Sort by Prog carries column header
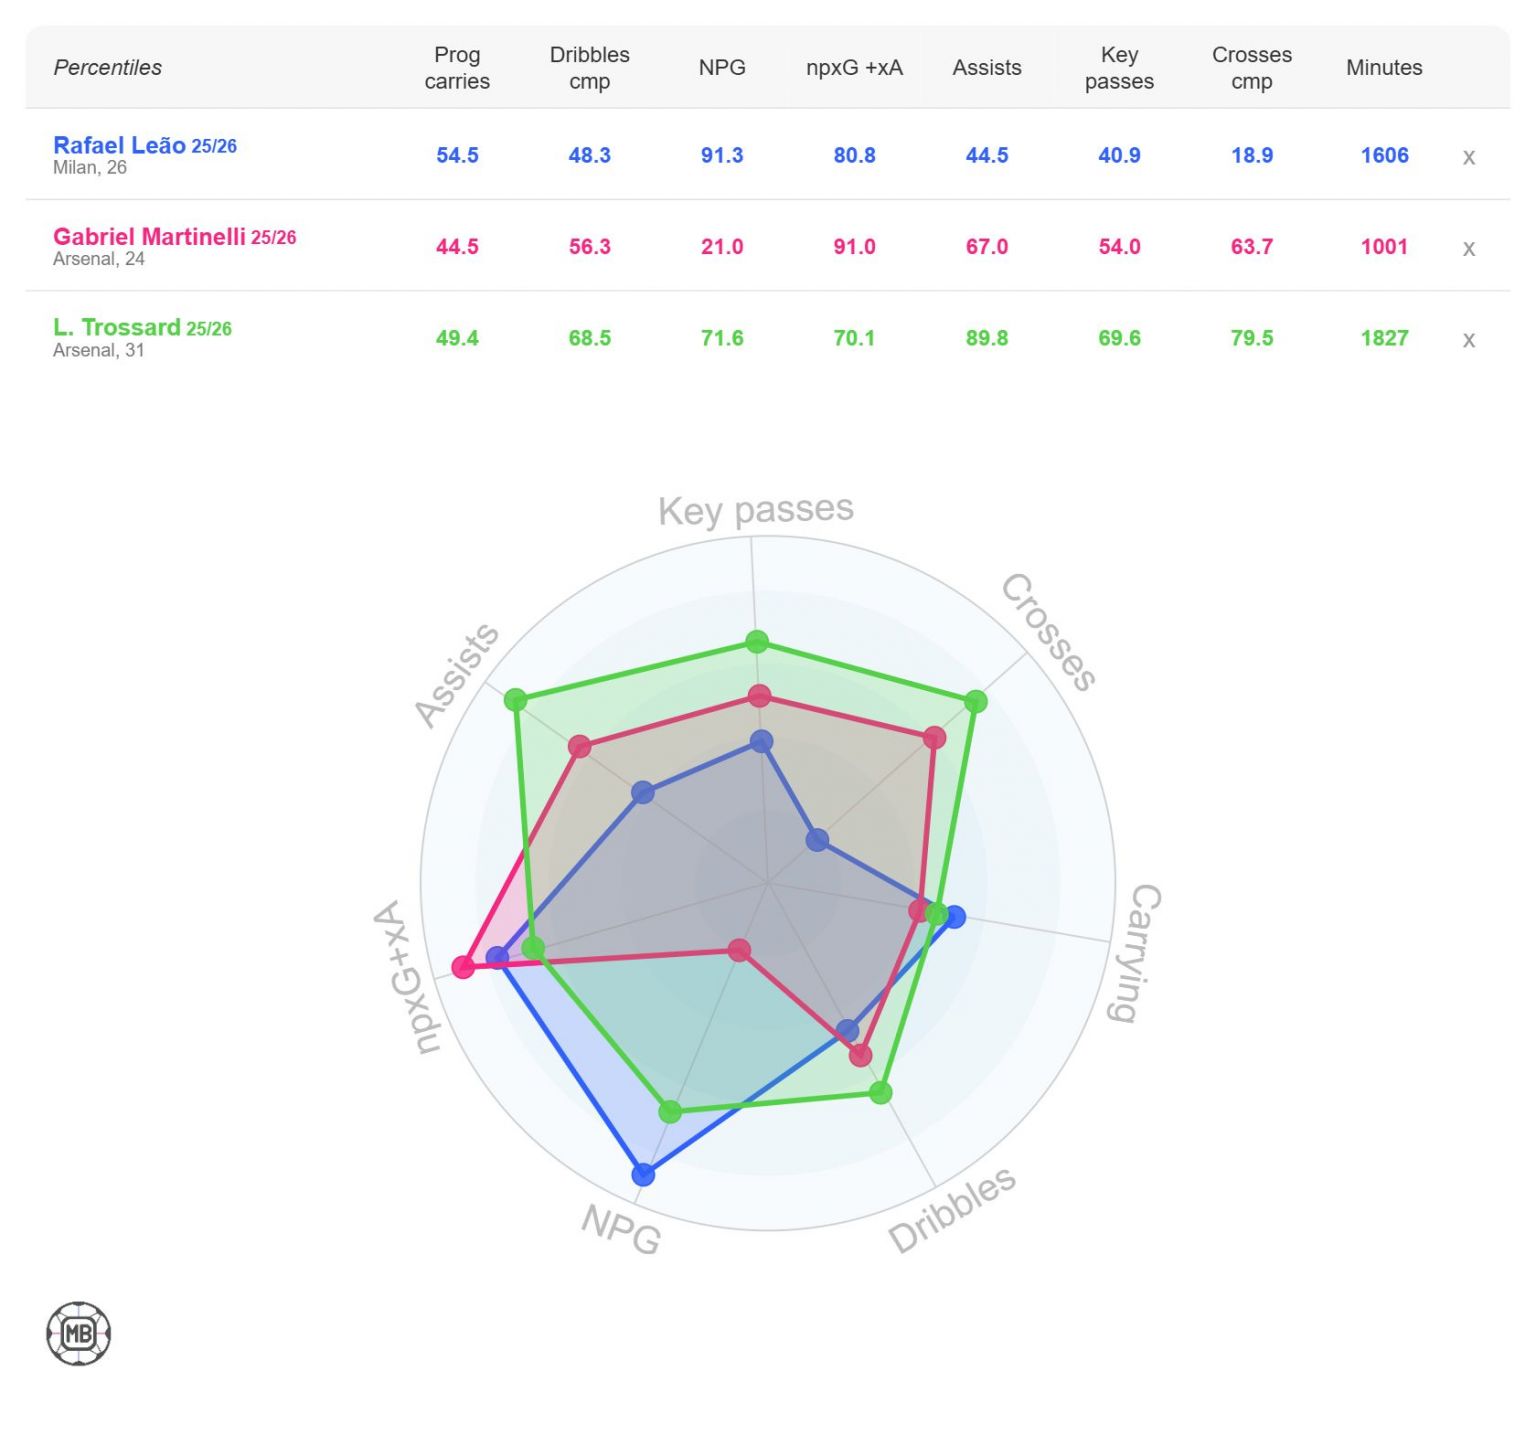The width and height of the screenshot is (1536, 1435). 457,68
